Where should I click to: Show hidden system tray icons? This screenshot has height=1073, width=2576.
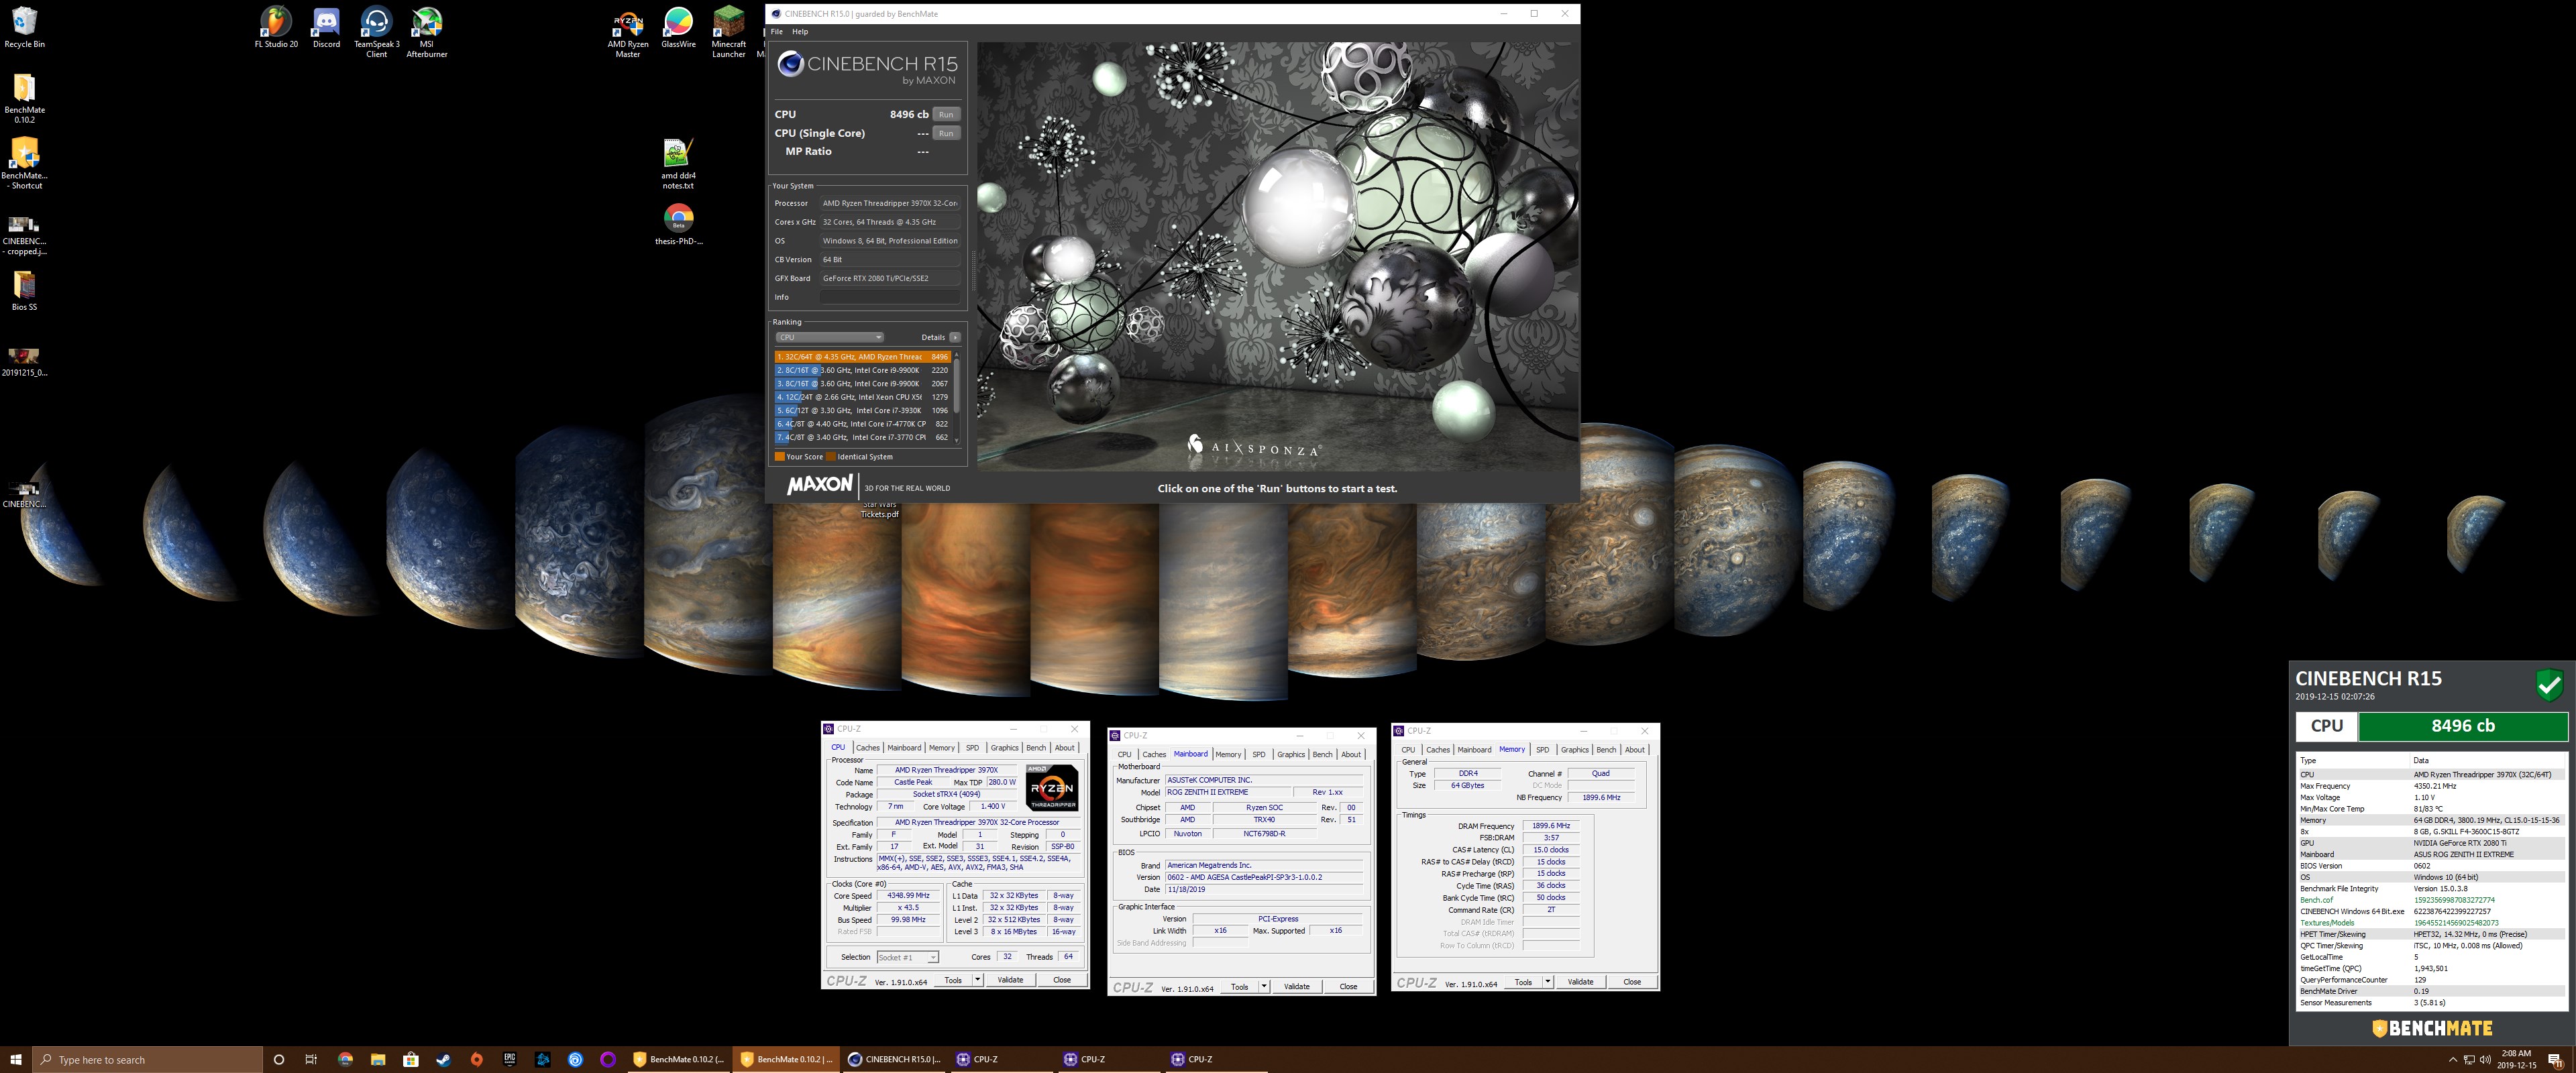tap(2452, 1059)
